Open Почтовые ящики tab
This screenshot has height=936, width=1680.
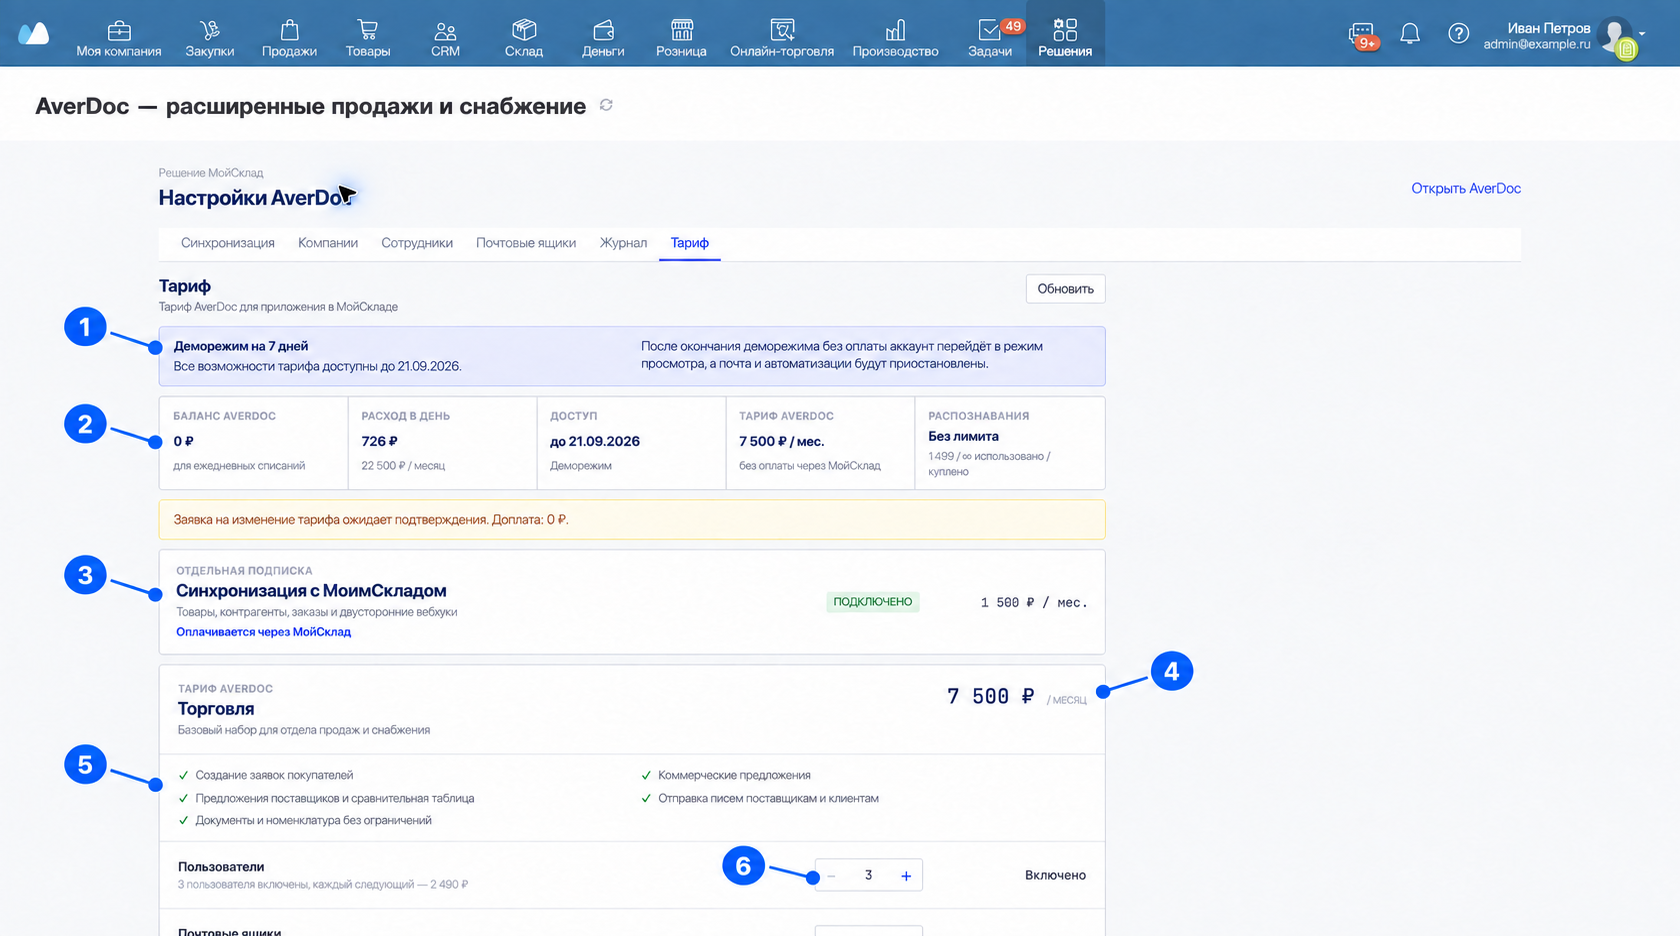click(x=526, y=243)
